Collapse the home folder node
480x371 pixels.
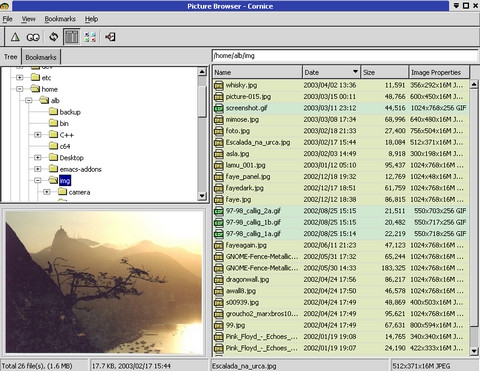coord(19,89)
